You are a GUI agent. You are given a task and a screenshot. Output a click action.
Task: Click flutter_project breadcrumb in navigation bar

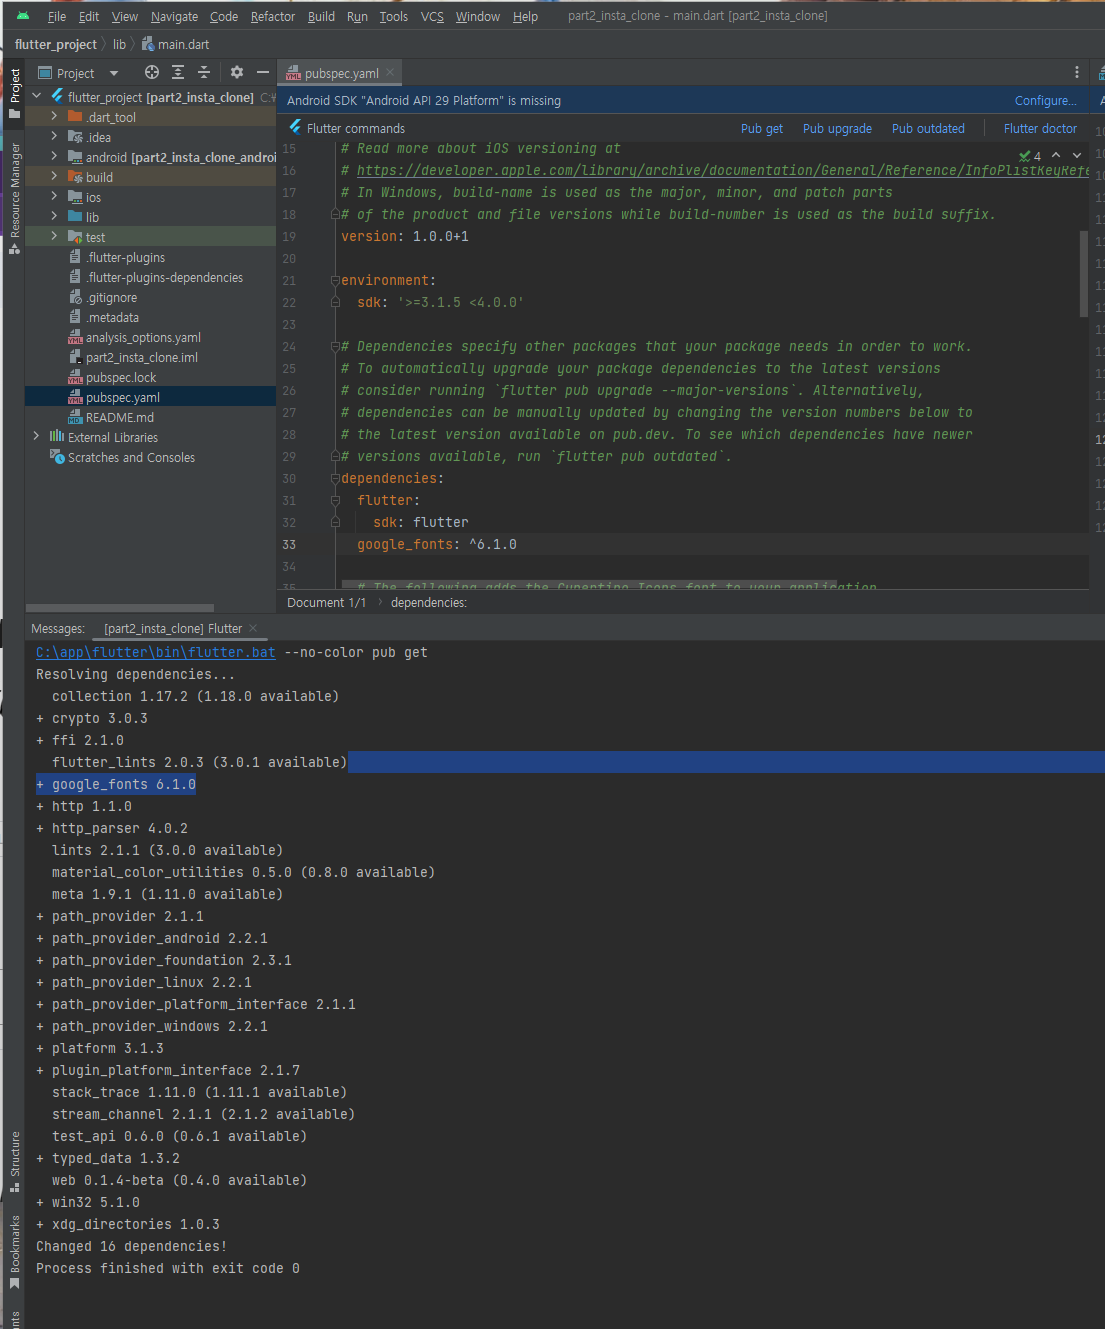click(x=56, y=44)
